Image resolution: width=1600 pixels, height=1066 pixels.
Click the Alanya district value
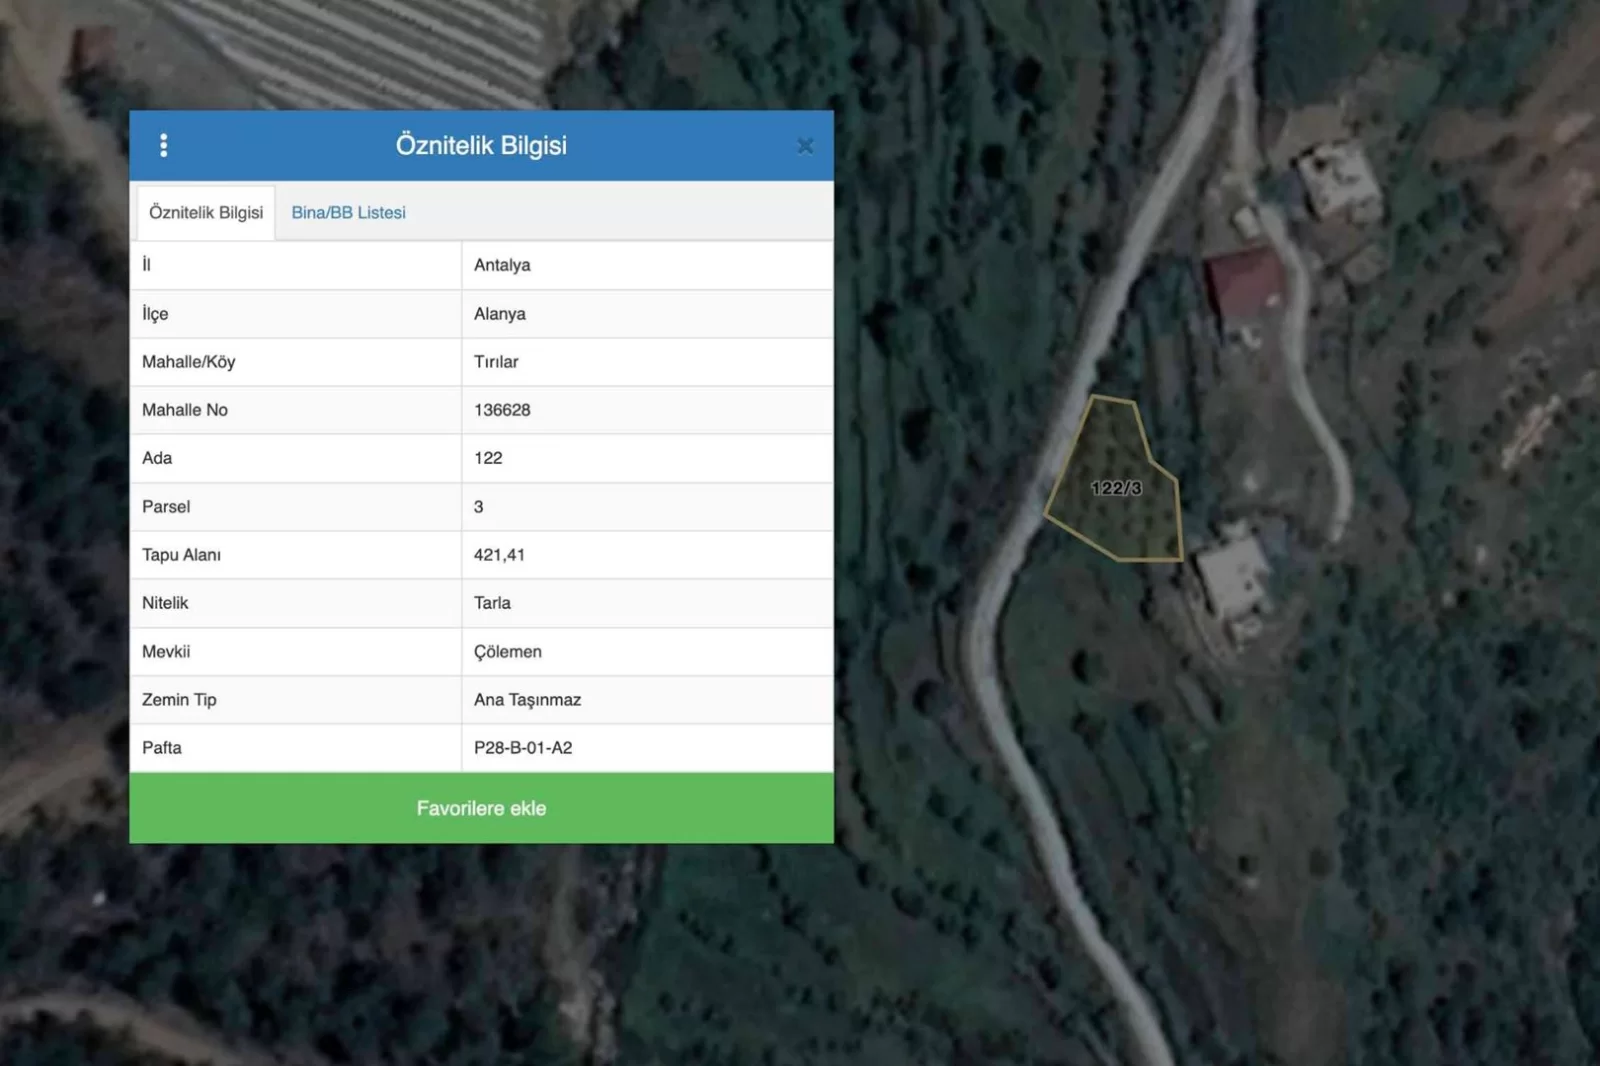point(500,314)
